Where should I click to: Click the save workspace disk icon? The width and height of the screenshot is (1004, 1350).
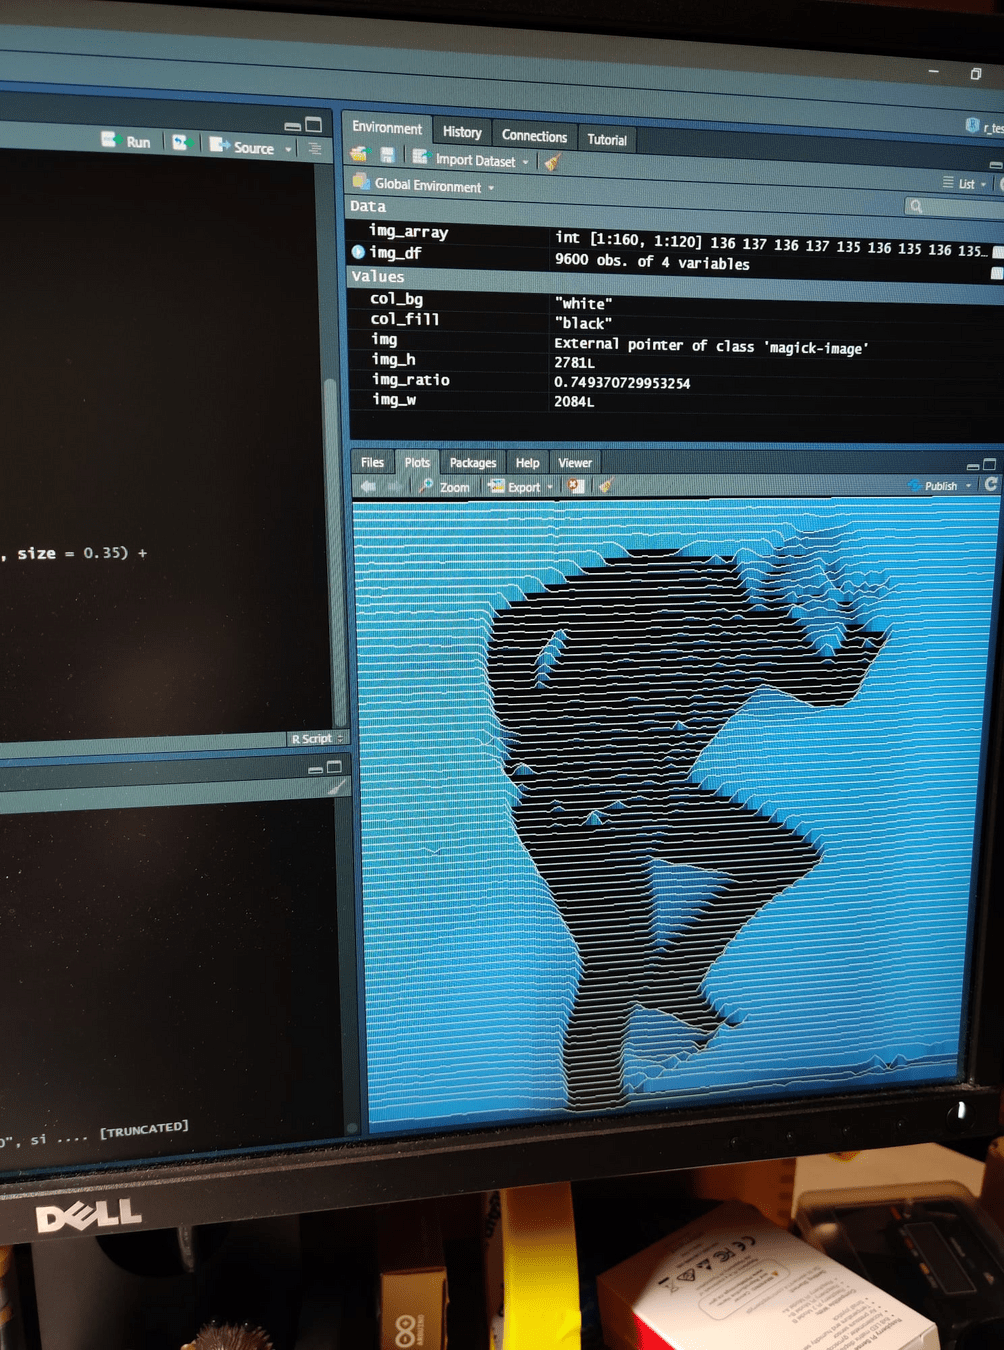387,155
